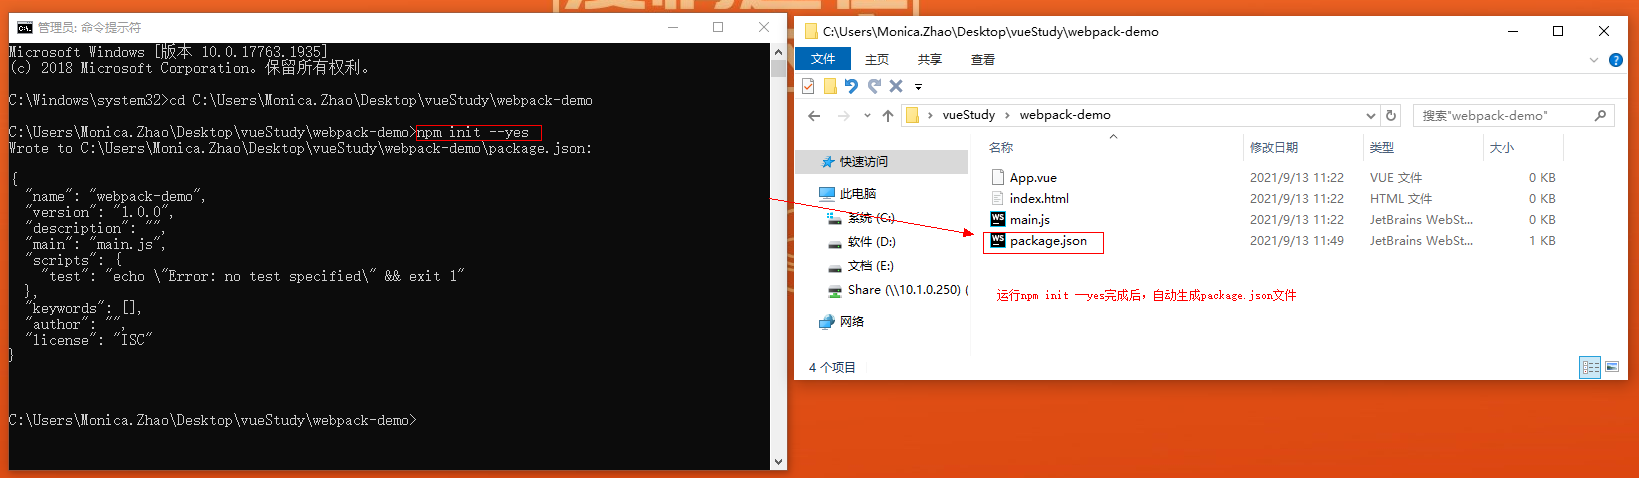Click webpack-demo in the address breadcrumb
This screenshot has height=478, width=1639.
tap(1065, 115)
